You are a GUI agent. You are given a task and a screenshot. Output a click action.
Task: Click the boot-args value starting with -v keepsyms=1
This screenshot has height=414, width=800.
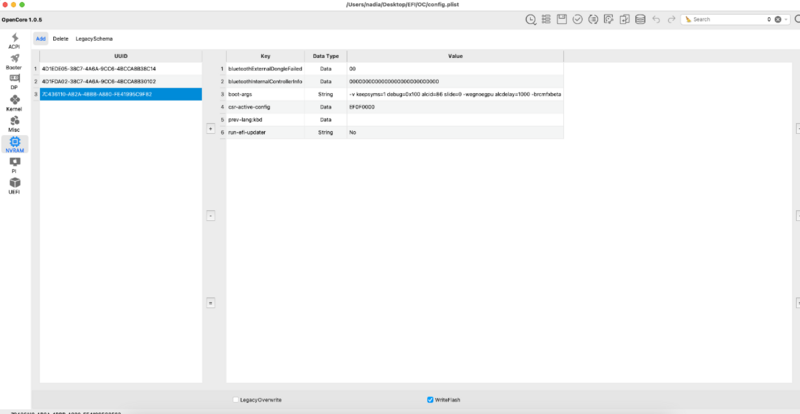click(x=455, y=94)
